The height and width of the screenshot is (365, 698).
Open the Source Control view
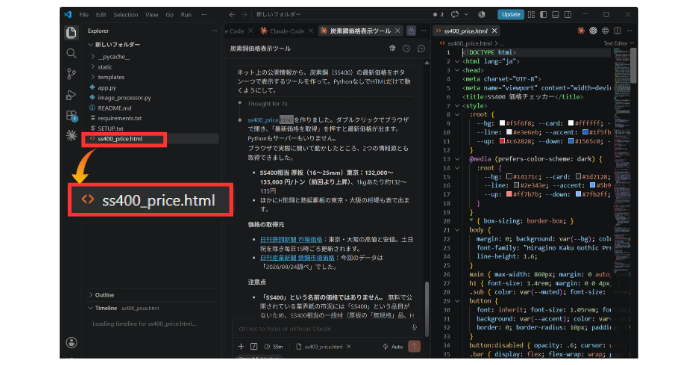click(x=71, y=74)
